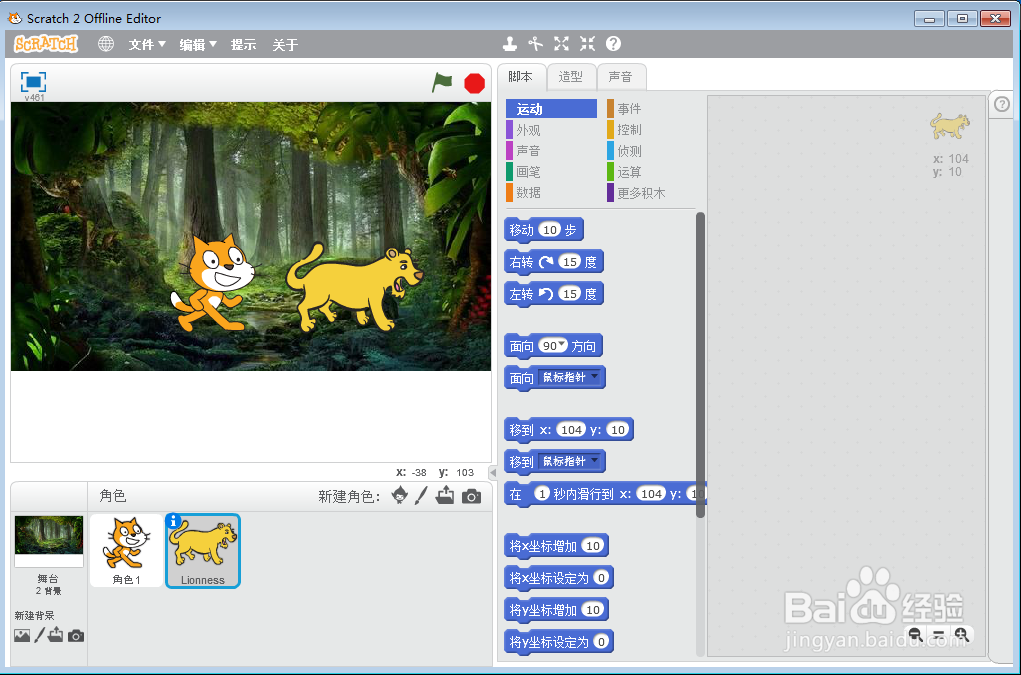Click degrees field in 右转 block
Viewport: 1021px width, 675px height.
pos(570,261)
